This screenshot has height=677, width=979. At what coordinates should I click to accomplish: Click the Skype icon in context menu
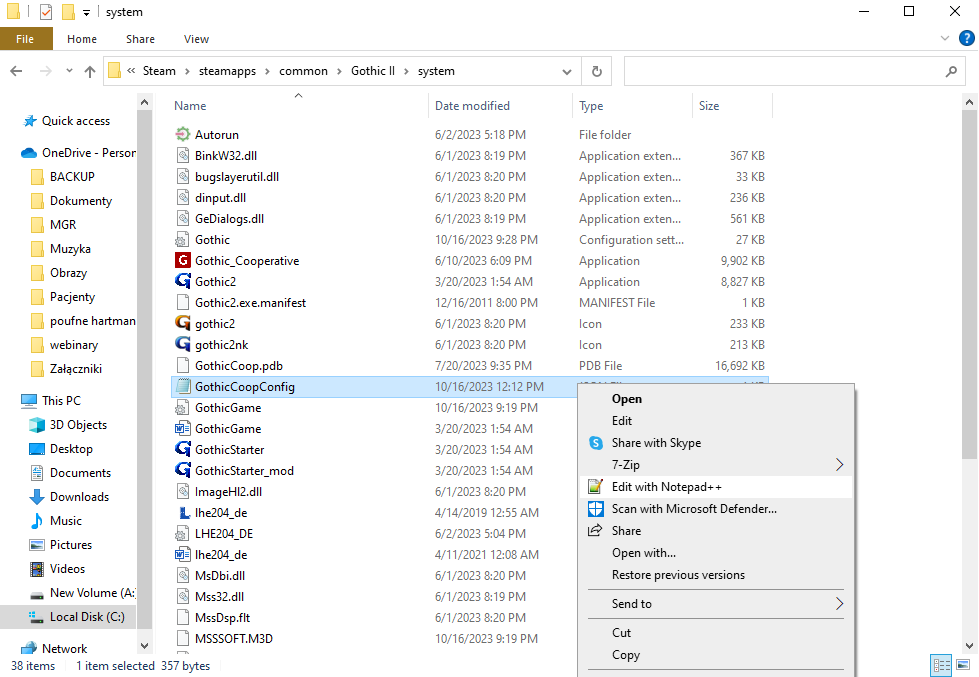pyautogui.click(x=596, y=443)
